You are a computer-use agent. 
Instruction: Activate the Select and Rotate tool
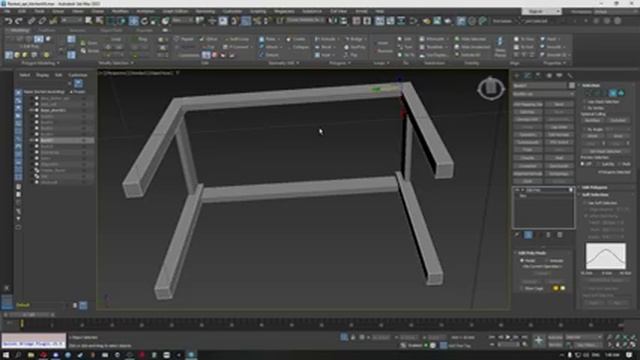pyautogui.click(x=144, y=21)
